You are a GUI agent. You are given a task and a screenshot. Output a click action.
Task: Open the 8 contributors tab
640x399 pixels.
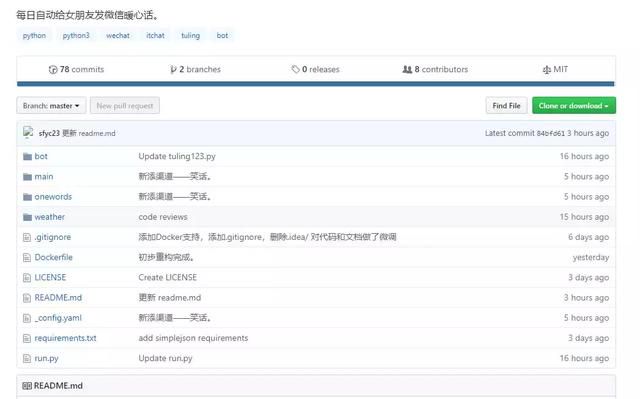pyautogui.click(x=435, y=69)
